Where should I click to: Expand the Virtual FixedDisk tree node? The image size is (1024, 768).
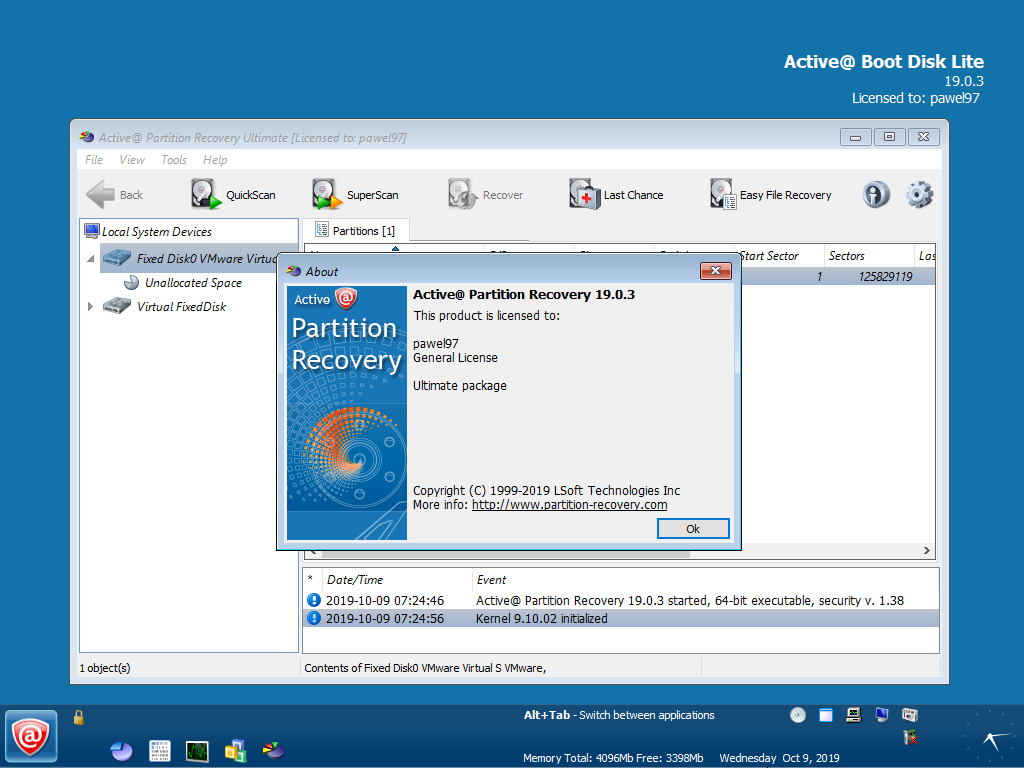click(x=91, y=307)
